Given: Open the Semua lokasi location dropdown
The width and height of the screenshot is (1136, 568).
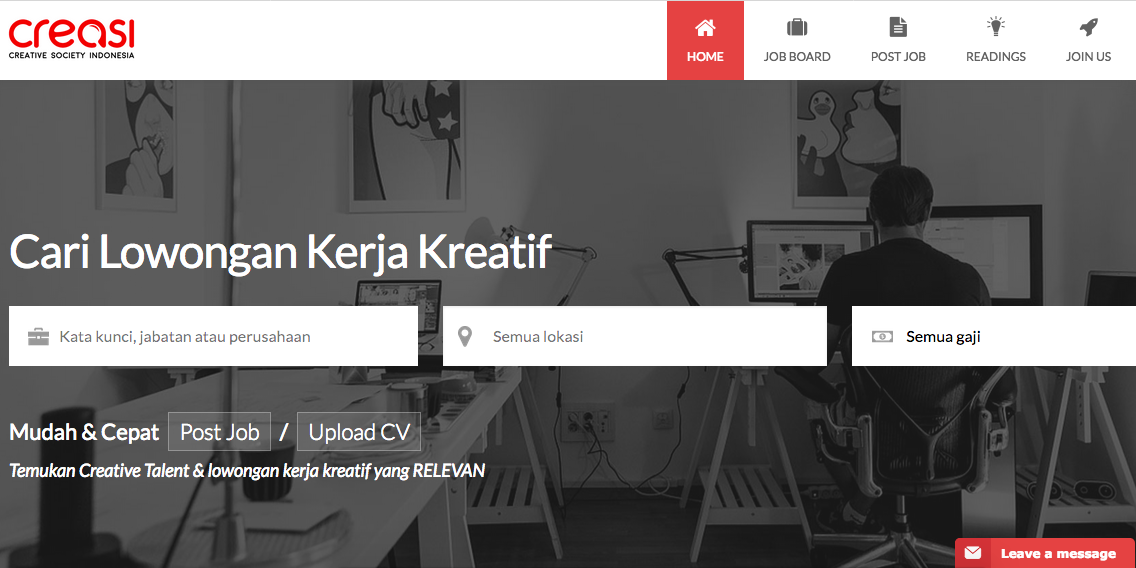Looking at the screenshot, I should (x=635, y=336).
